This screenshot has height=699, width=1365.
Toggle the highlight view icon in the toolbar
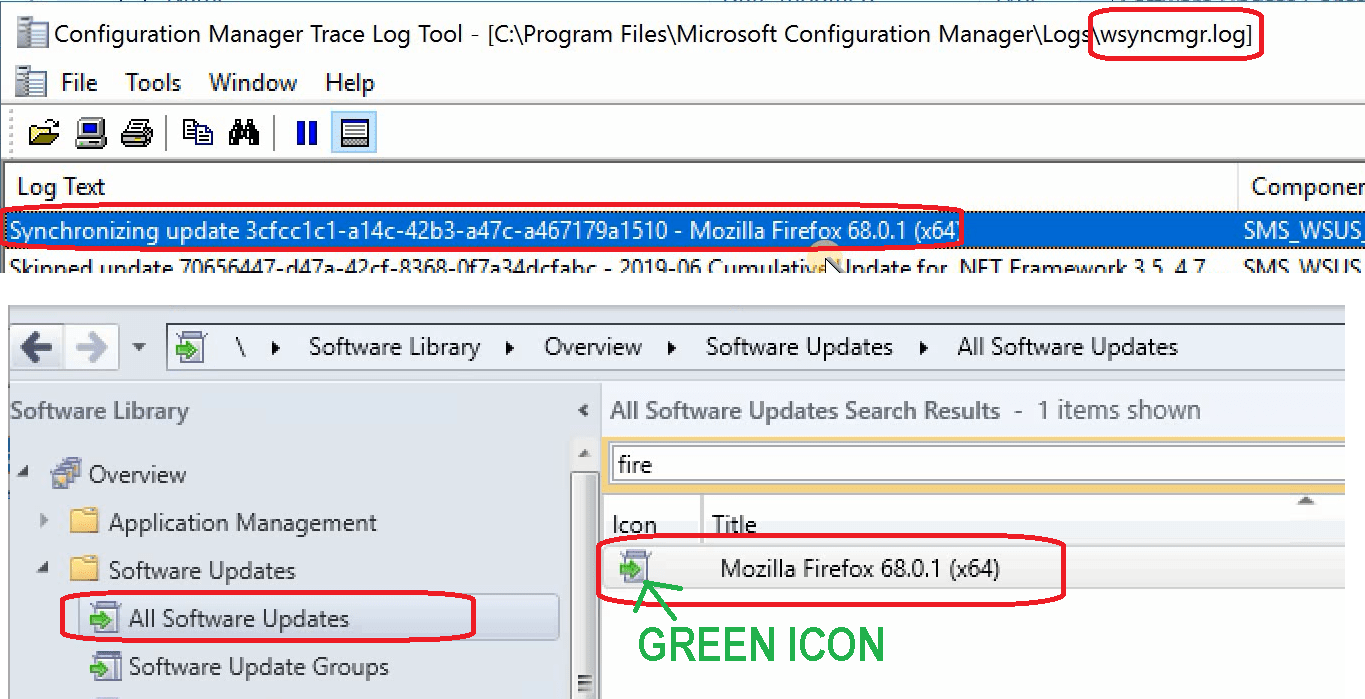tap(354, 131)
